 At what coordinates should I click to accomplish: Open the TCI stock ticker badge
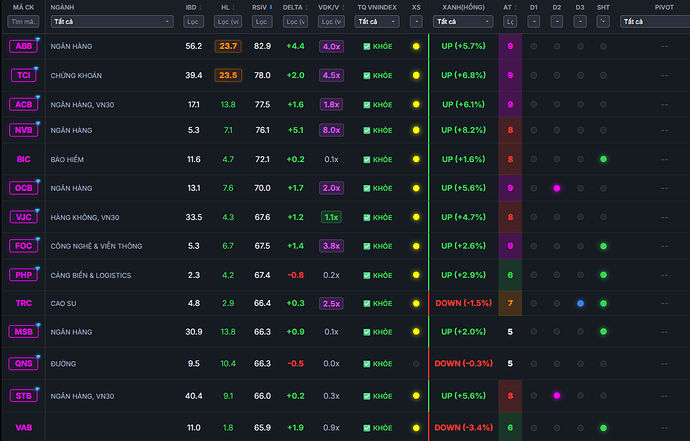click(23, 75)
